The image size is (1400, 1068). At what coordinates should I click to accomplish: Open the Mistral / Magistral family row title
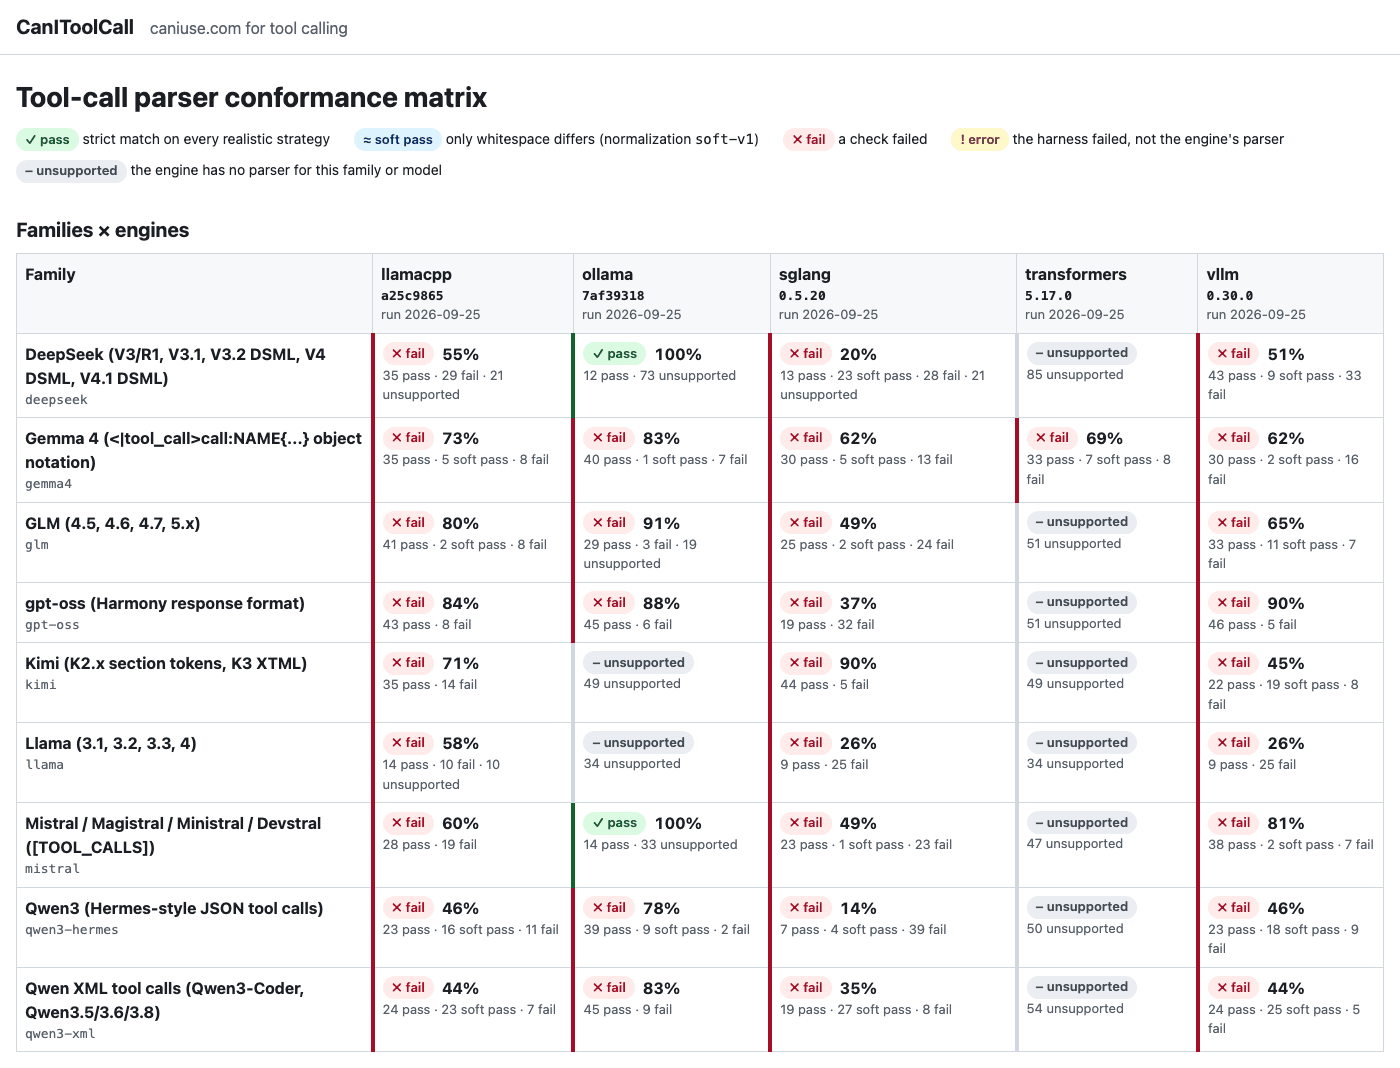point(173,835)
